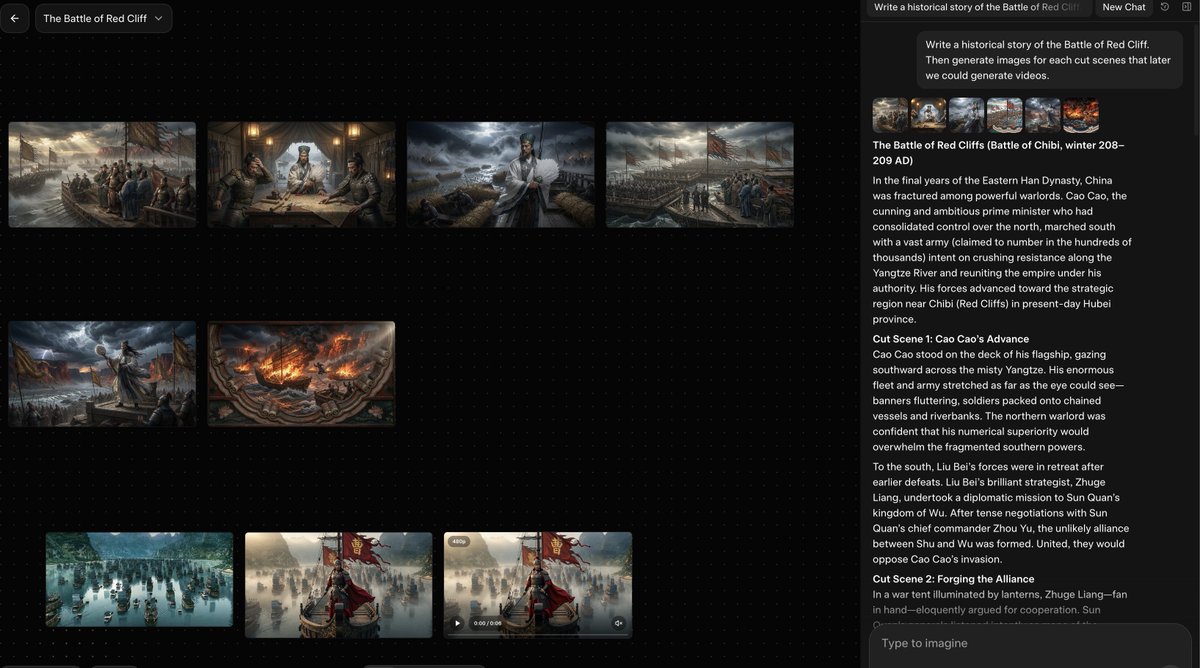This screenshot has height=668, width=1200.
Task: Click the Type to imagine input
Action: coord(1030,644)
